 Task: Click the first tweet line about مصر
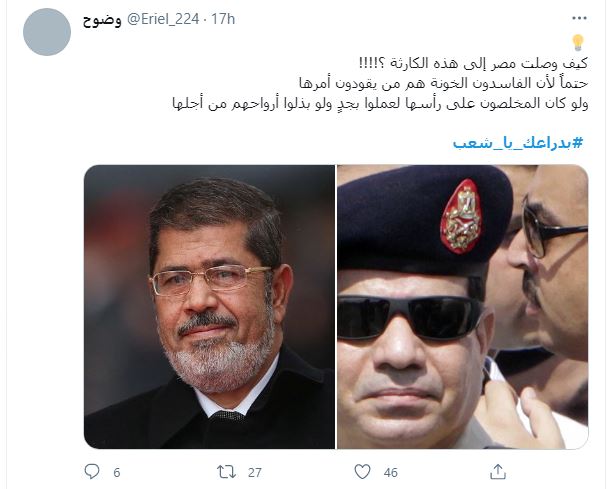473,63
